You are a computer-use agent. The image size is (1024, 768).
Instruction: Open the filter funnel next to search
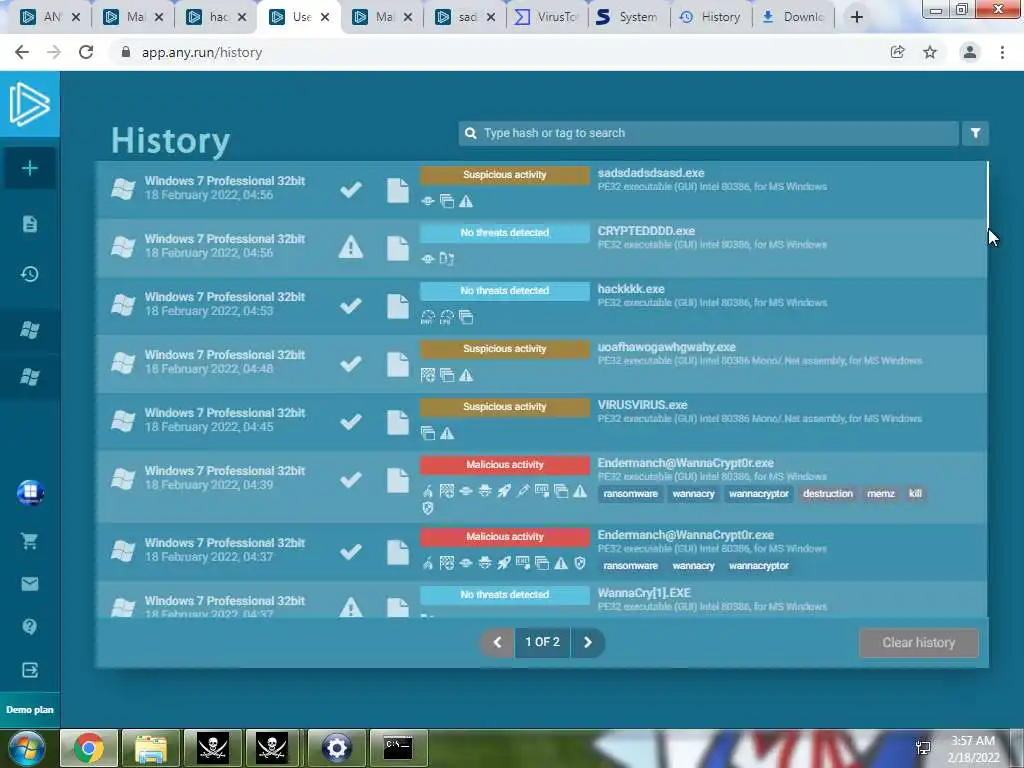975,133
